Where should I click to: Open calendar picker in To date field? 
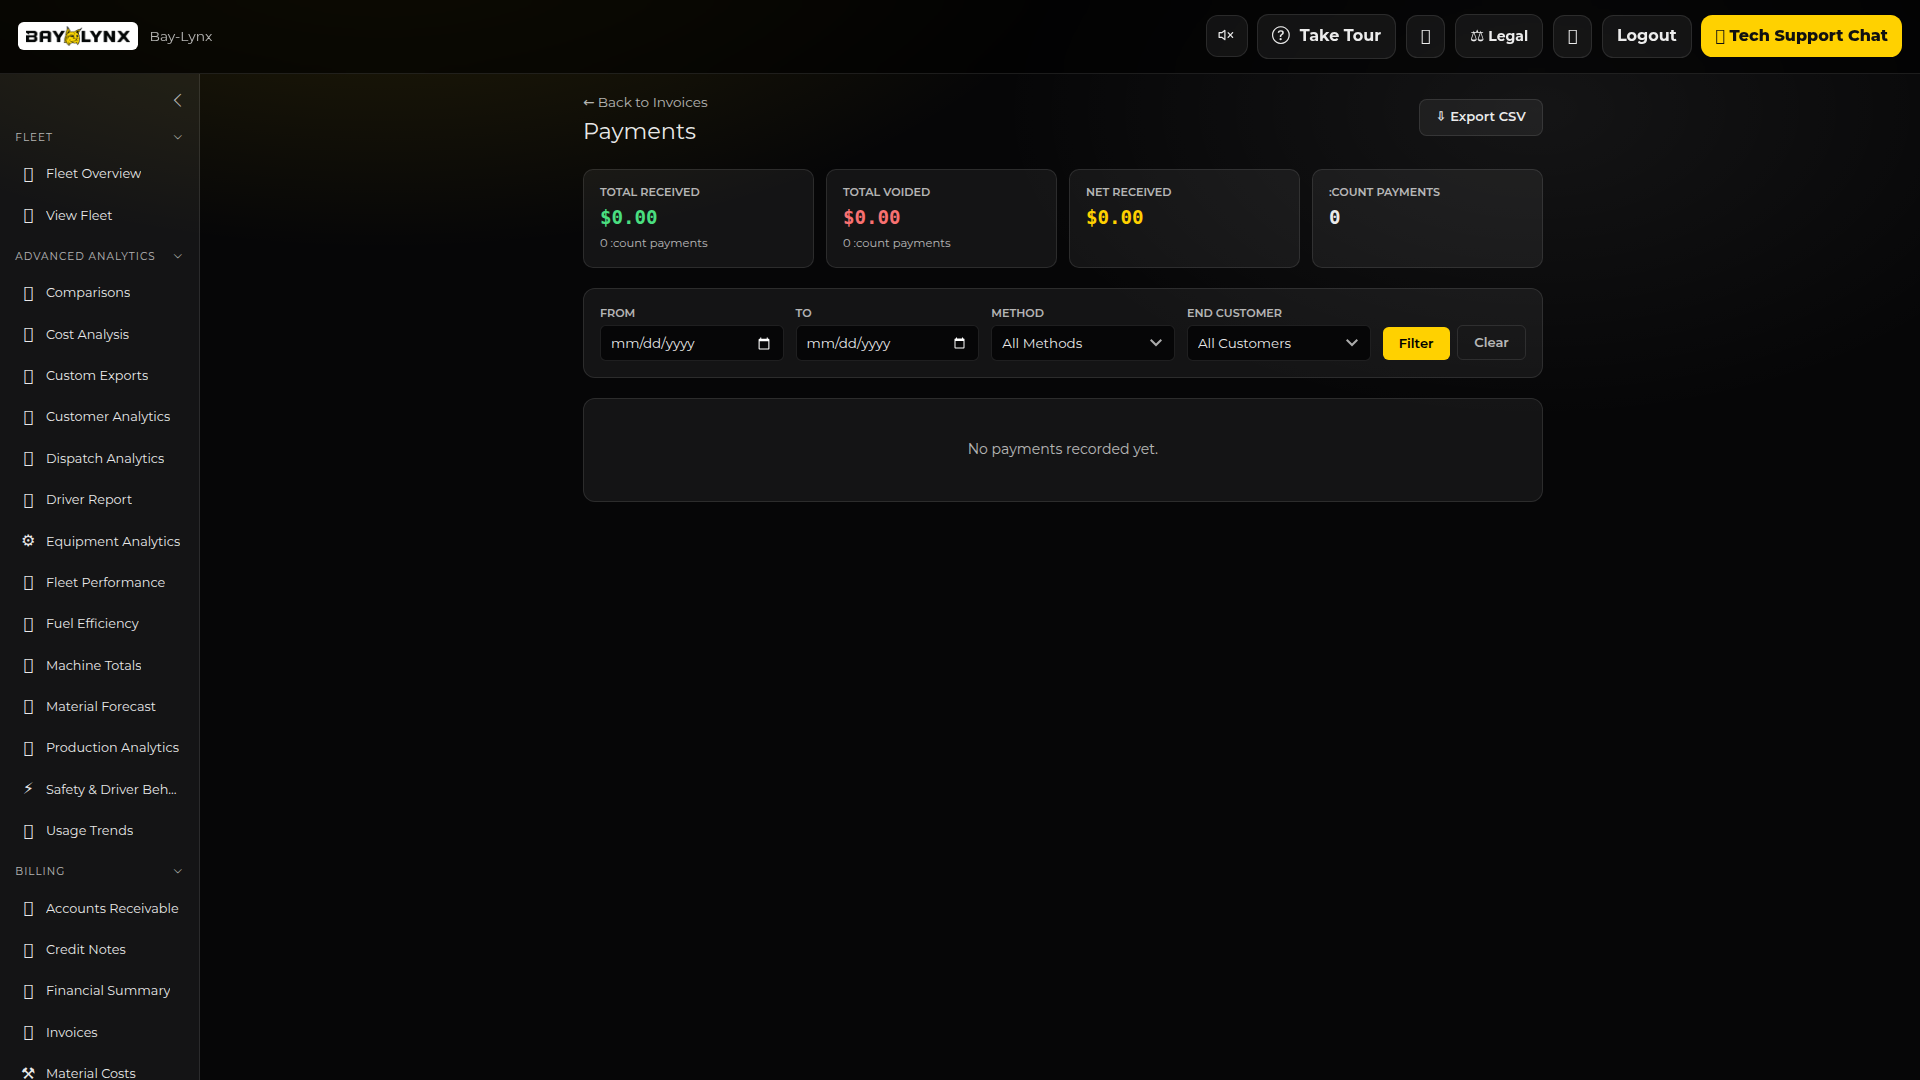pos(959,343)
